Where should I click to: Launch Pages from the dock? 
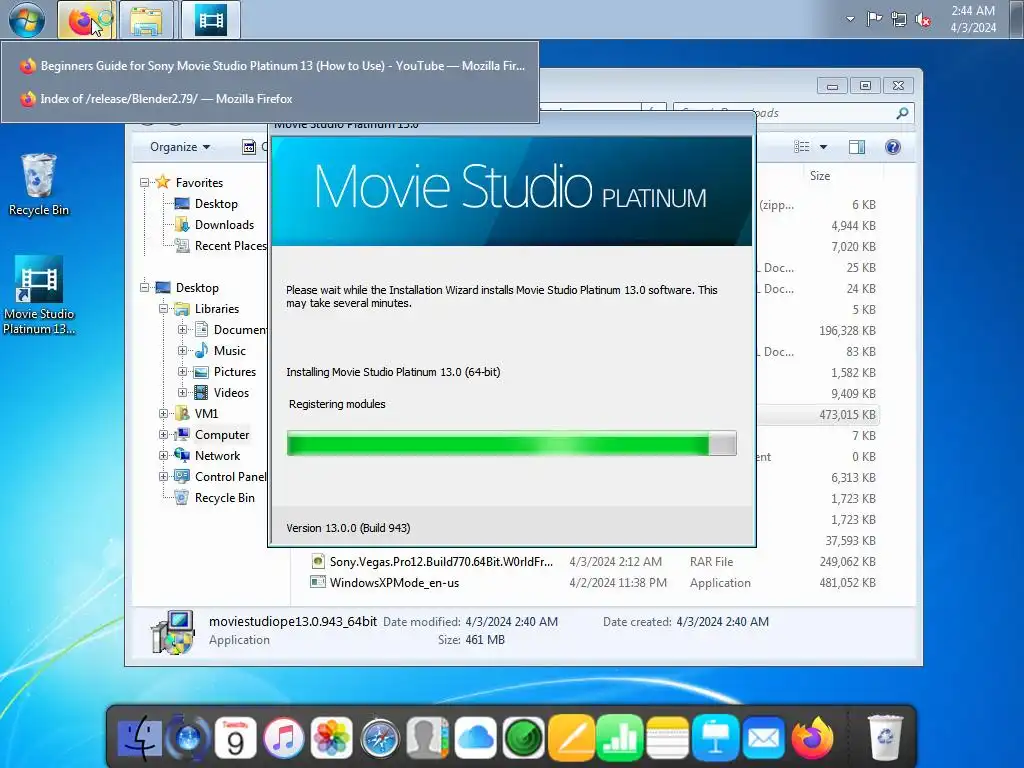pos(571,739)
